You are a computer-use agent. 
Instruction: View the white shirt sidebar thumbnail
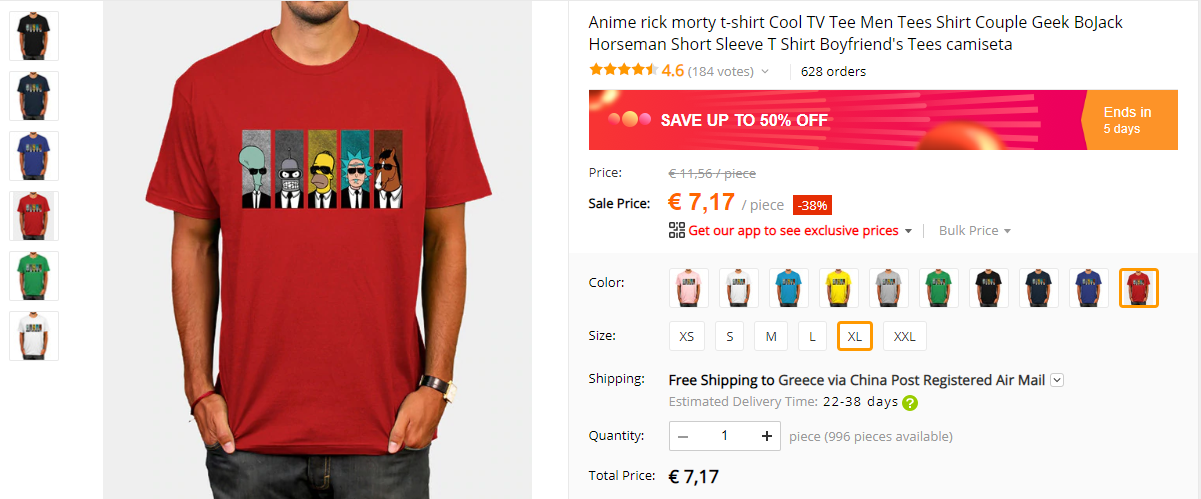click(34, 336)
